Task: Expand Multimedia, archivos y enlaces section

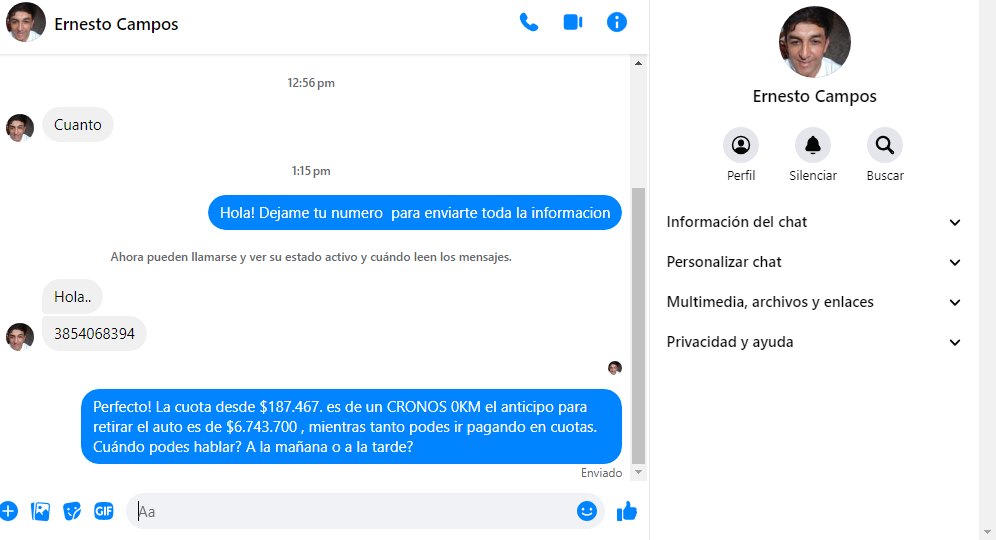Action: (814, 302)
